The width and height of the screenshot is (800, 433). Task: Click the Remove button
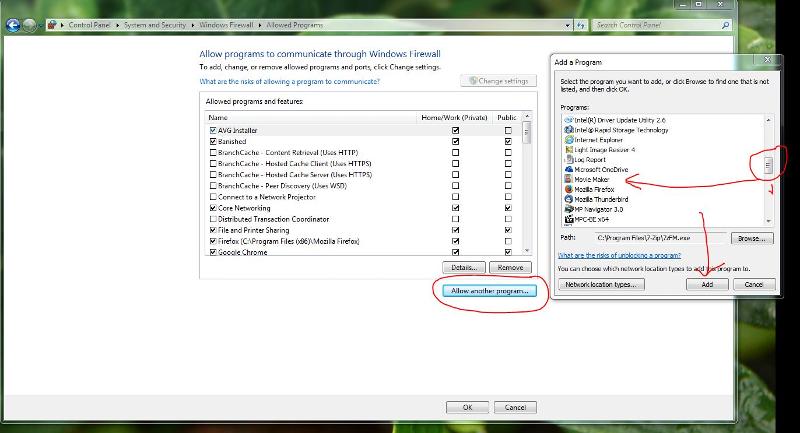point(510,267)
